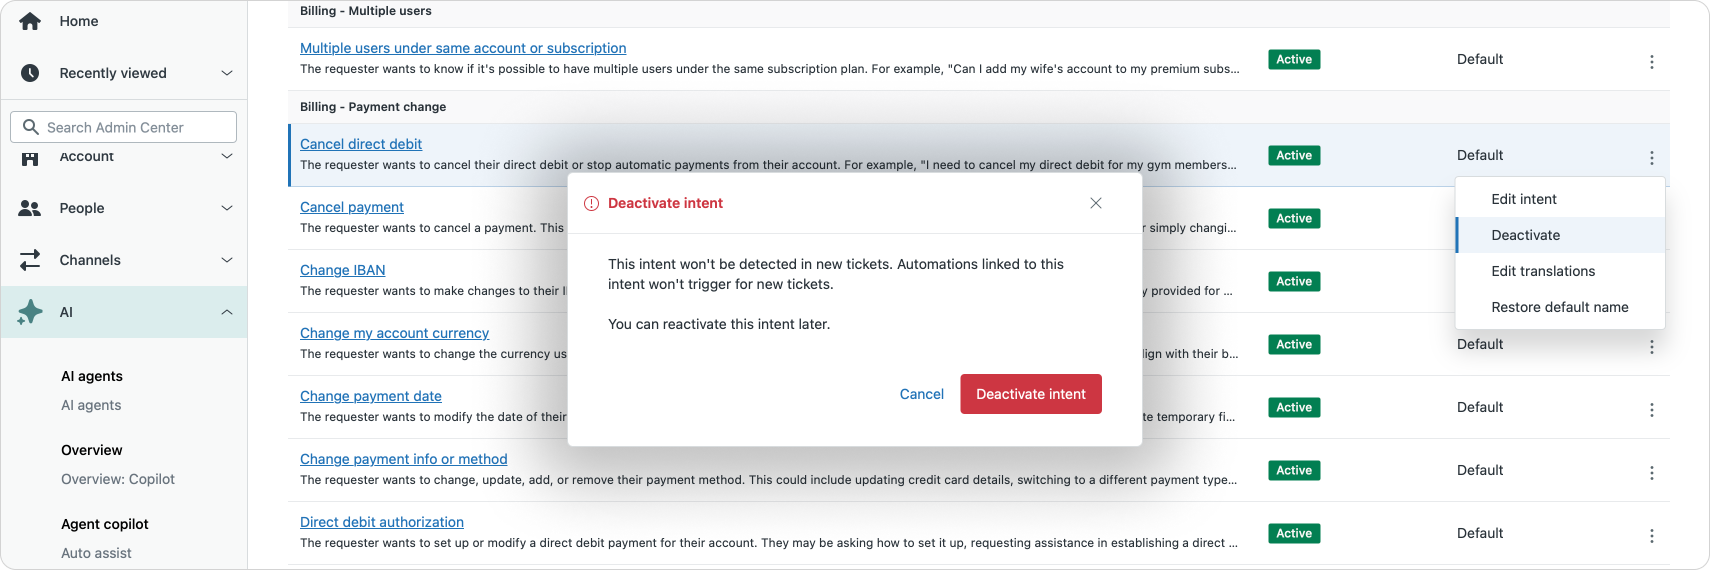Open Change payment info or method link

(403, 459)
